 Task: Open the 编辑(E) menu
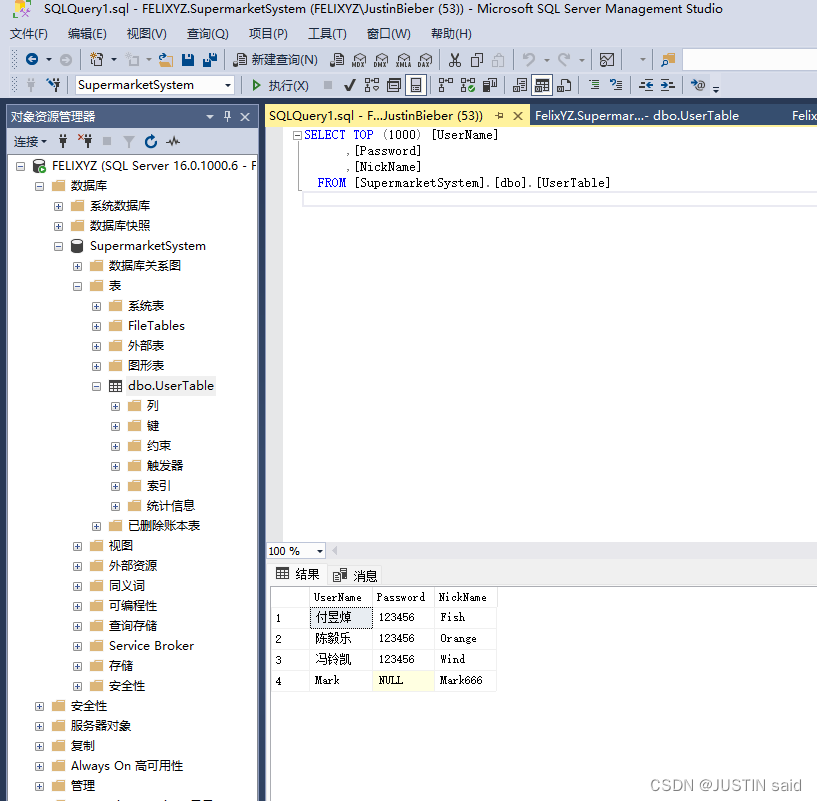pos(87,34)
